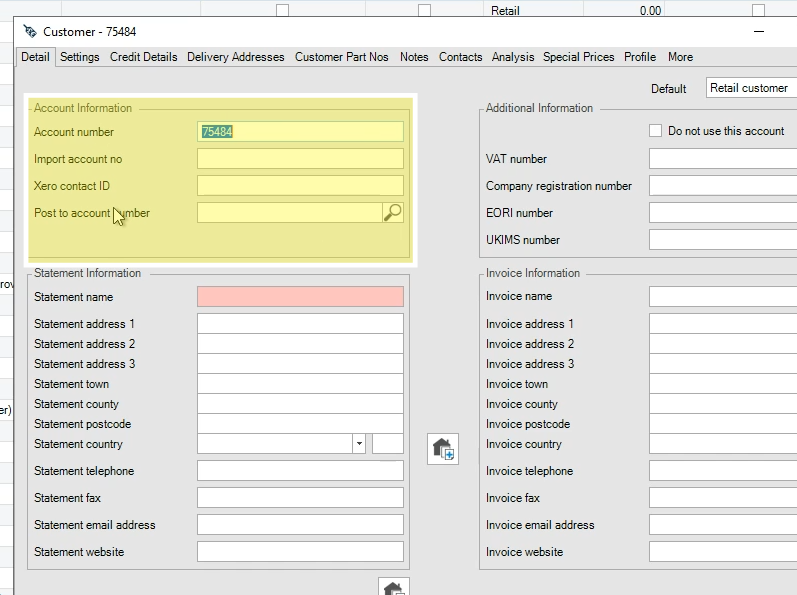
Task: Click the pink Statement name field
Action: coord(300,297)
